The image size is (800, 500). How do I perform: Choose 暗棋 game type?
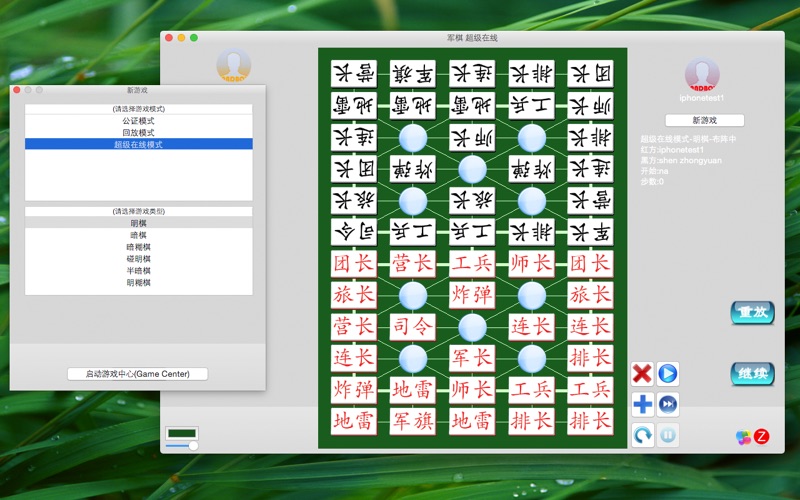tap(138, 235)
